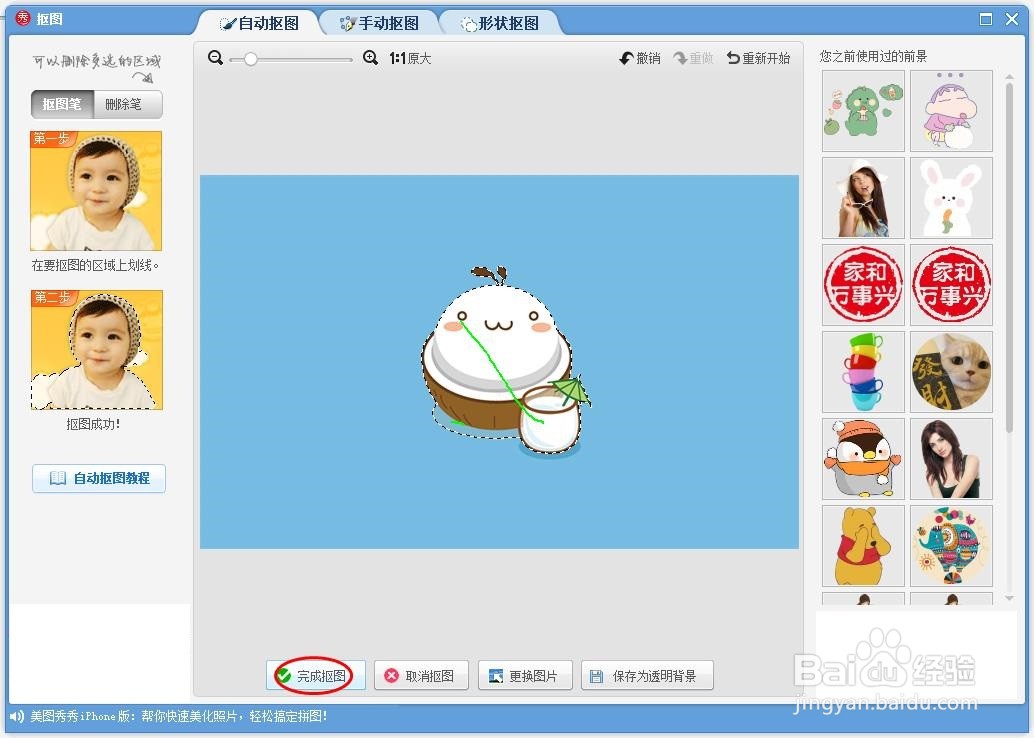This screenshot has width=1034, height=738.
Task: Select the Winnie the Pooh thumbnail
Action: coord(863,546)
